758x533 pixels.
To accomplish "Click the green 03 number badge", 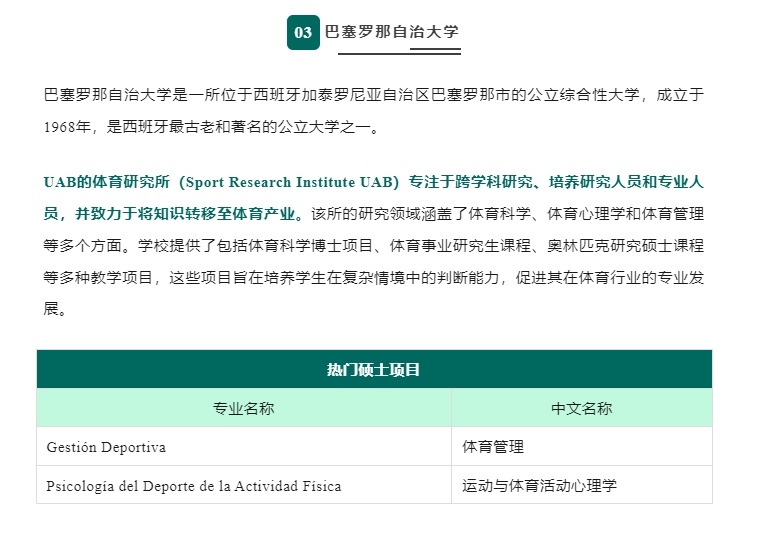I will click(303, 32).
